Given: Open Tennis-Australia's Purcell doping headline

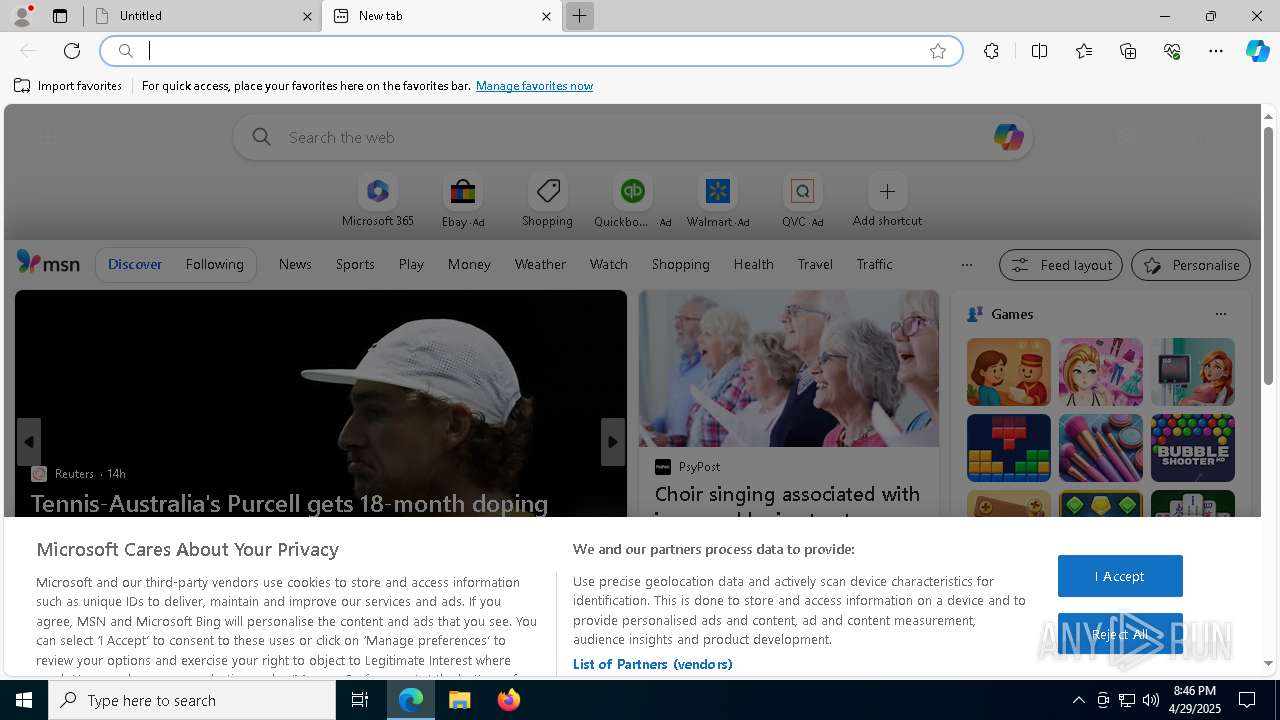Looking at the screenshot, I should coord(289,503).
